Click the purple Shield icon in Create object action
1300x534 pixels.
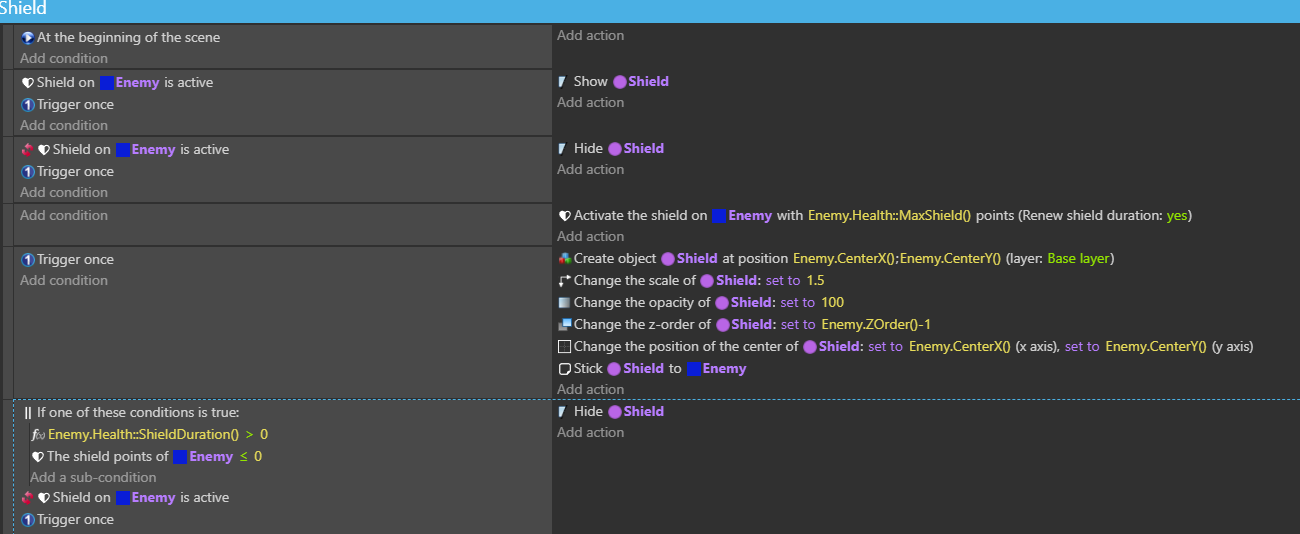point(667,258)
